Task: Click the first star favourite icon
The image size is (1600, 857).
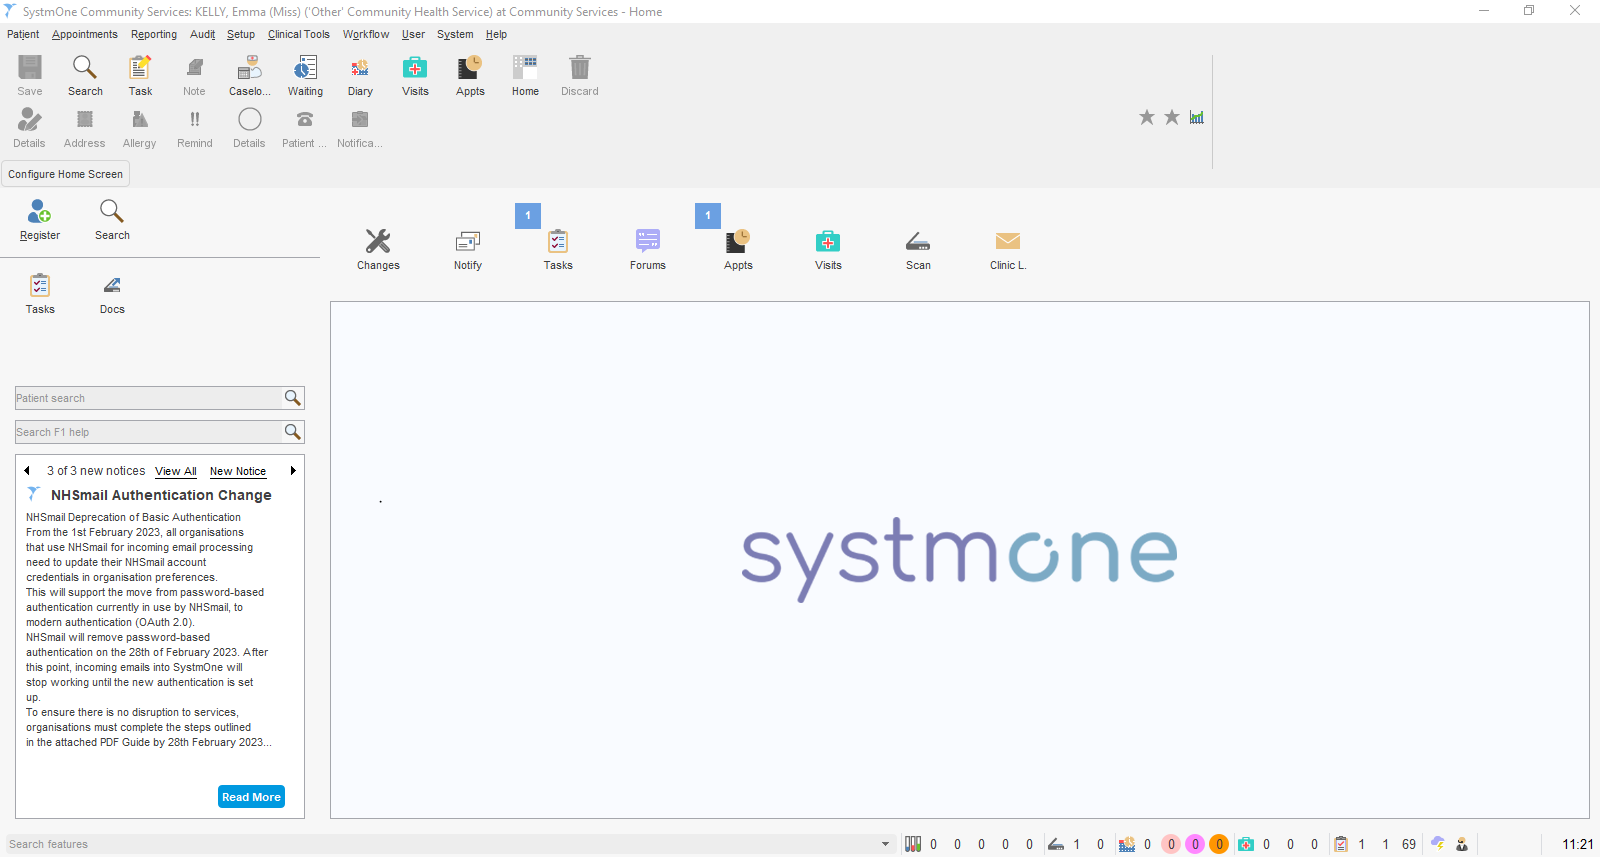Action: pyautogui.click(x=1147, y=117)
